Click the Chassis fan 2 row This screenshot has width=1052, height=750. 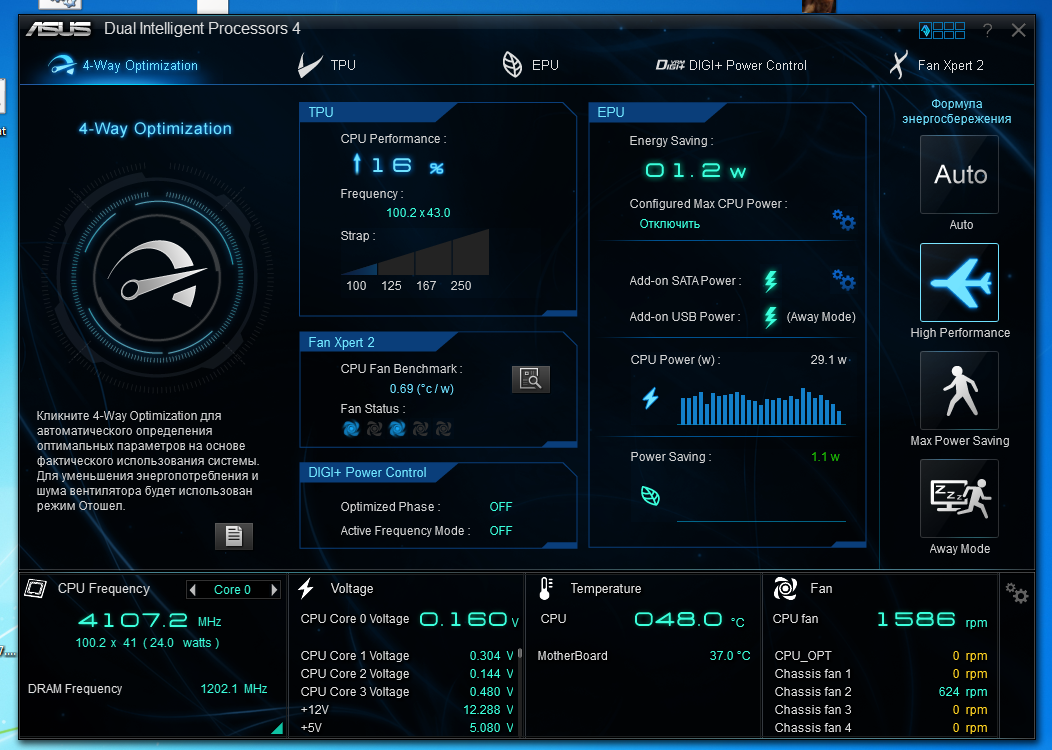[880, 692]
